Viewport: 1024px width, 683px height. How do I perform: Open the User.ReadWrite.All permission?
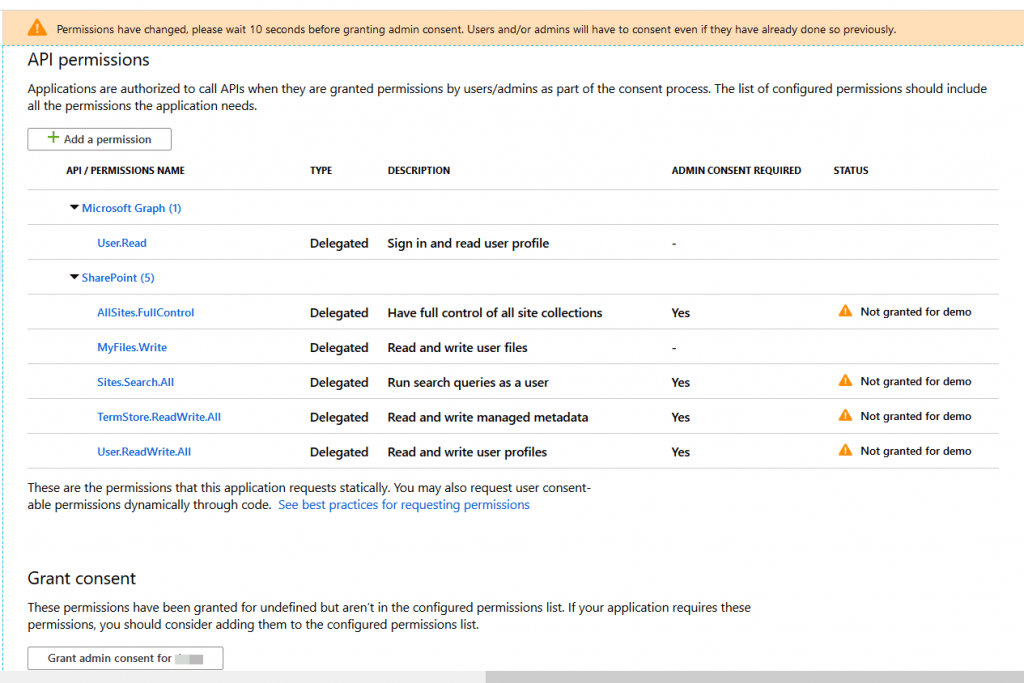[144, 452]
